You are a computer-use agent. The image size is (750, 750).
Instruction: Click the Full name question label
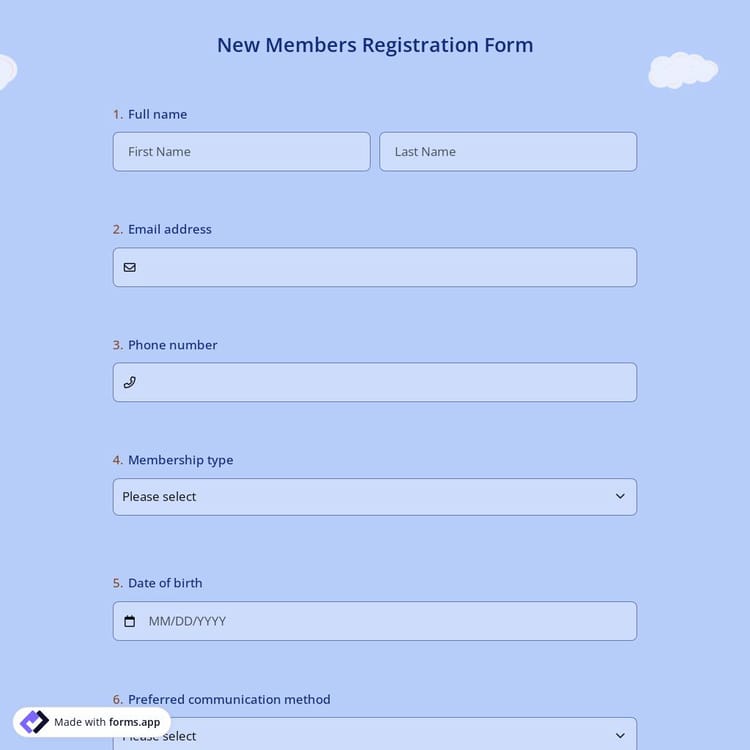pos(157,114)
